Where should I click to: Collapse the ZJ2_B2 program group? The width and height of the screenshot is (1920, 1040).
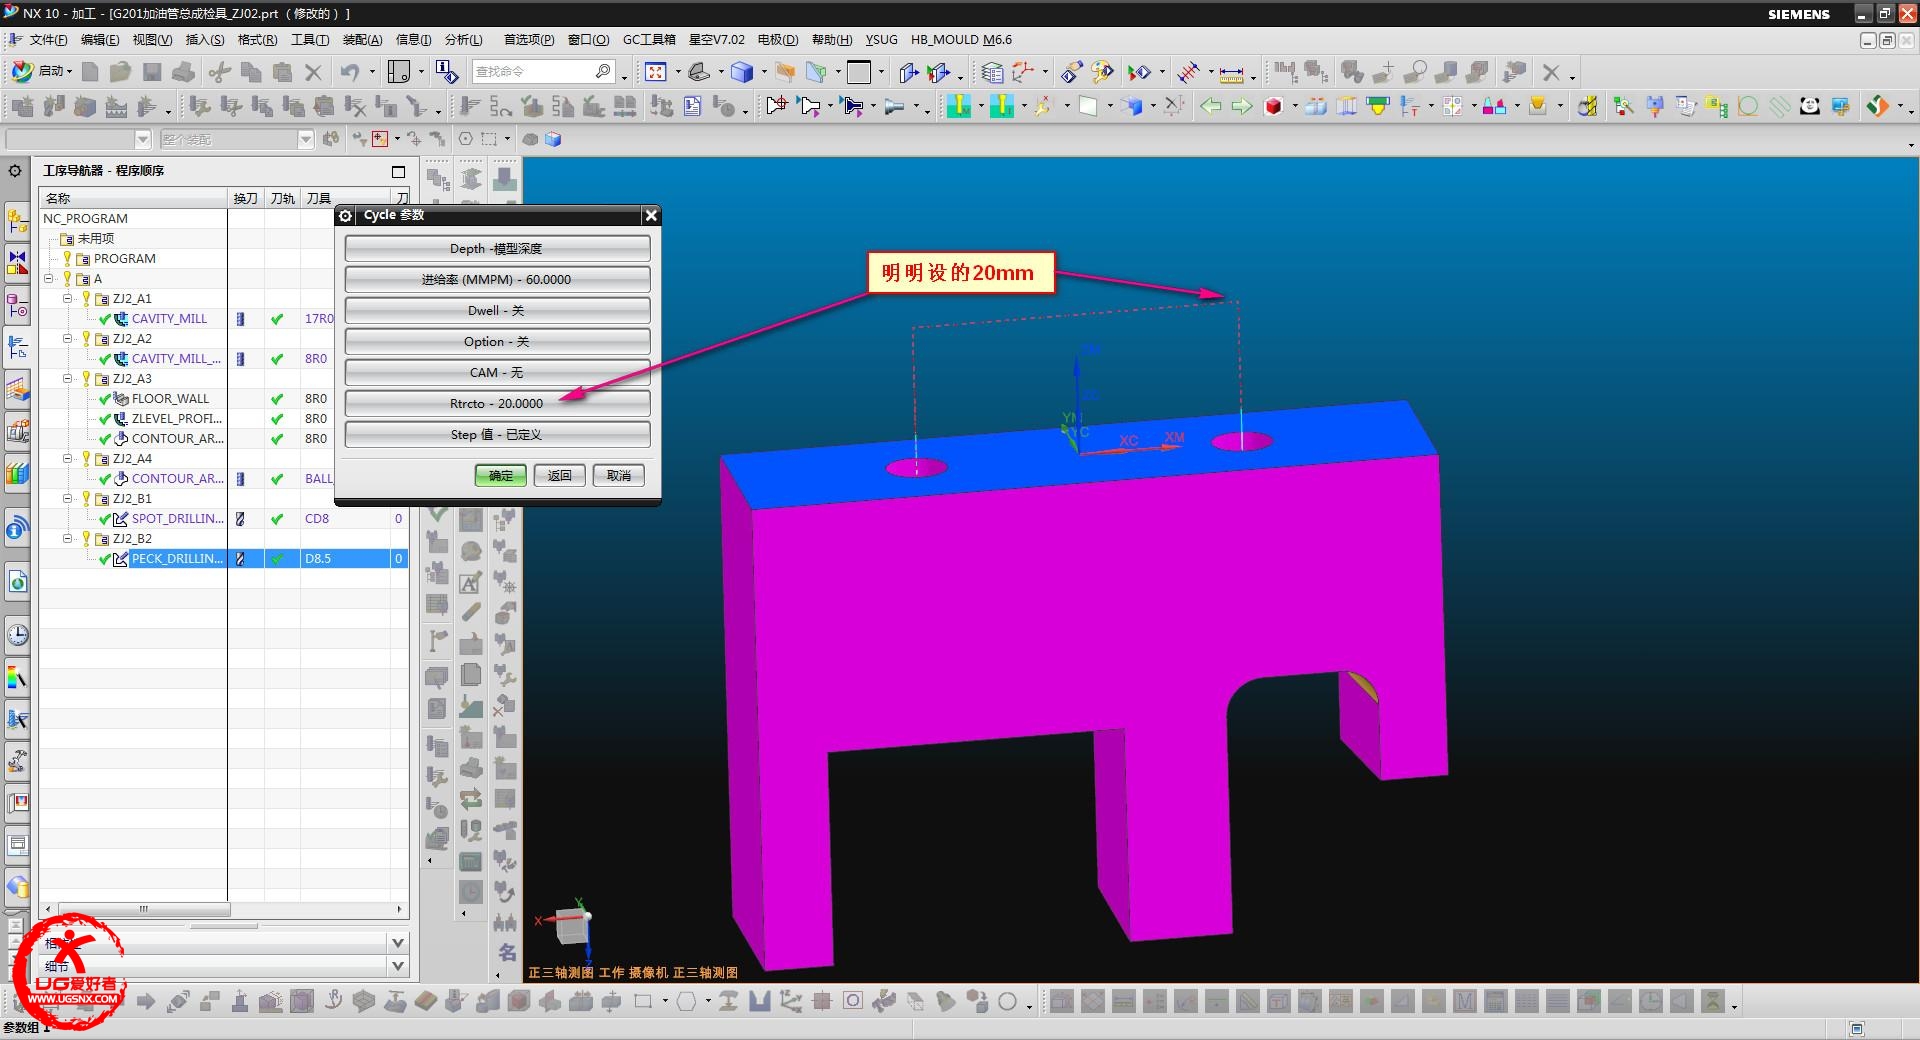(x=68, y=538)
